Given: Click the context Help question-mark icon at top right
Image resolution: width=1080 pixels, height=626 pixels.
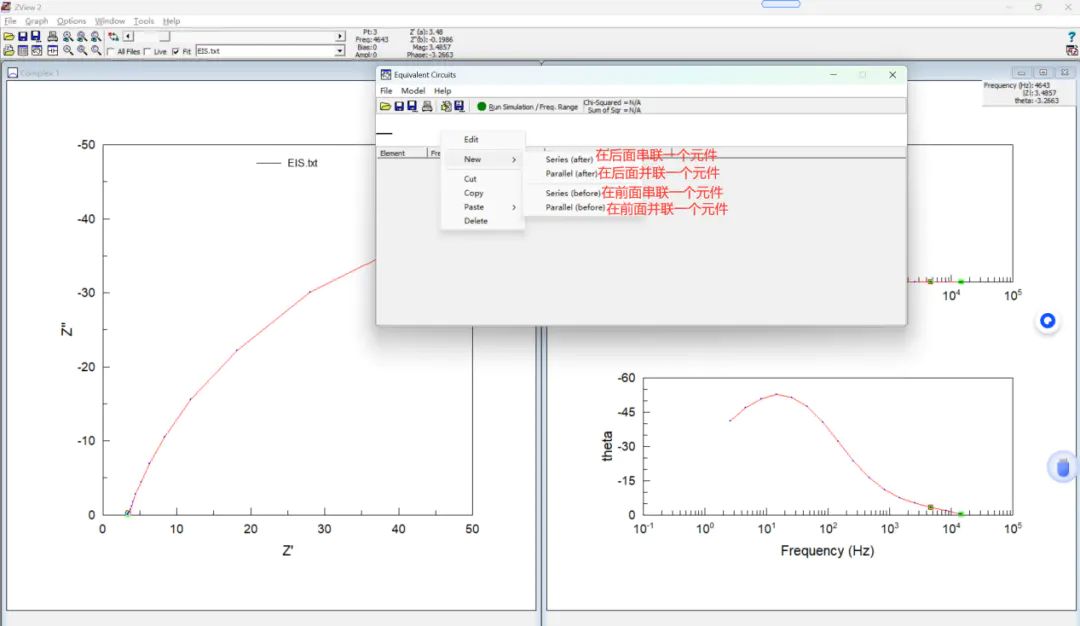Looking at the screenshot, I should (x=1072, y=37).
